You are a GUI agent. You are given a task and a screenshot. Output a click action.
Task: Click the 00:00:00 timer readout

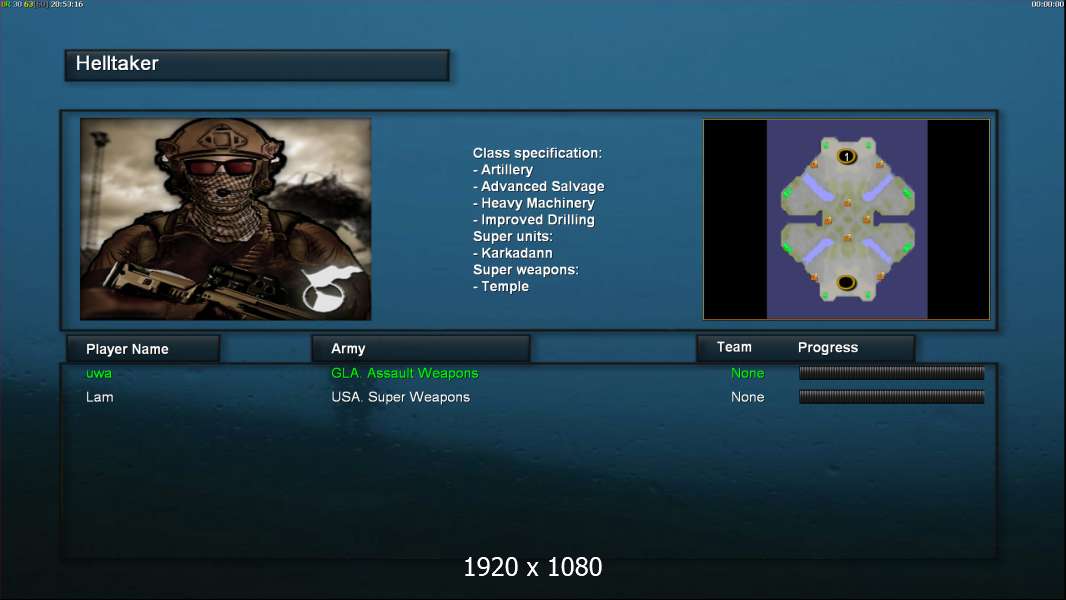1048,4
